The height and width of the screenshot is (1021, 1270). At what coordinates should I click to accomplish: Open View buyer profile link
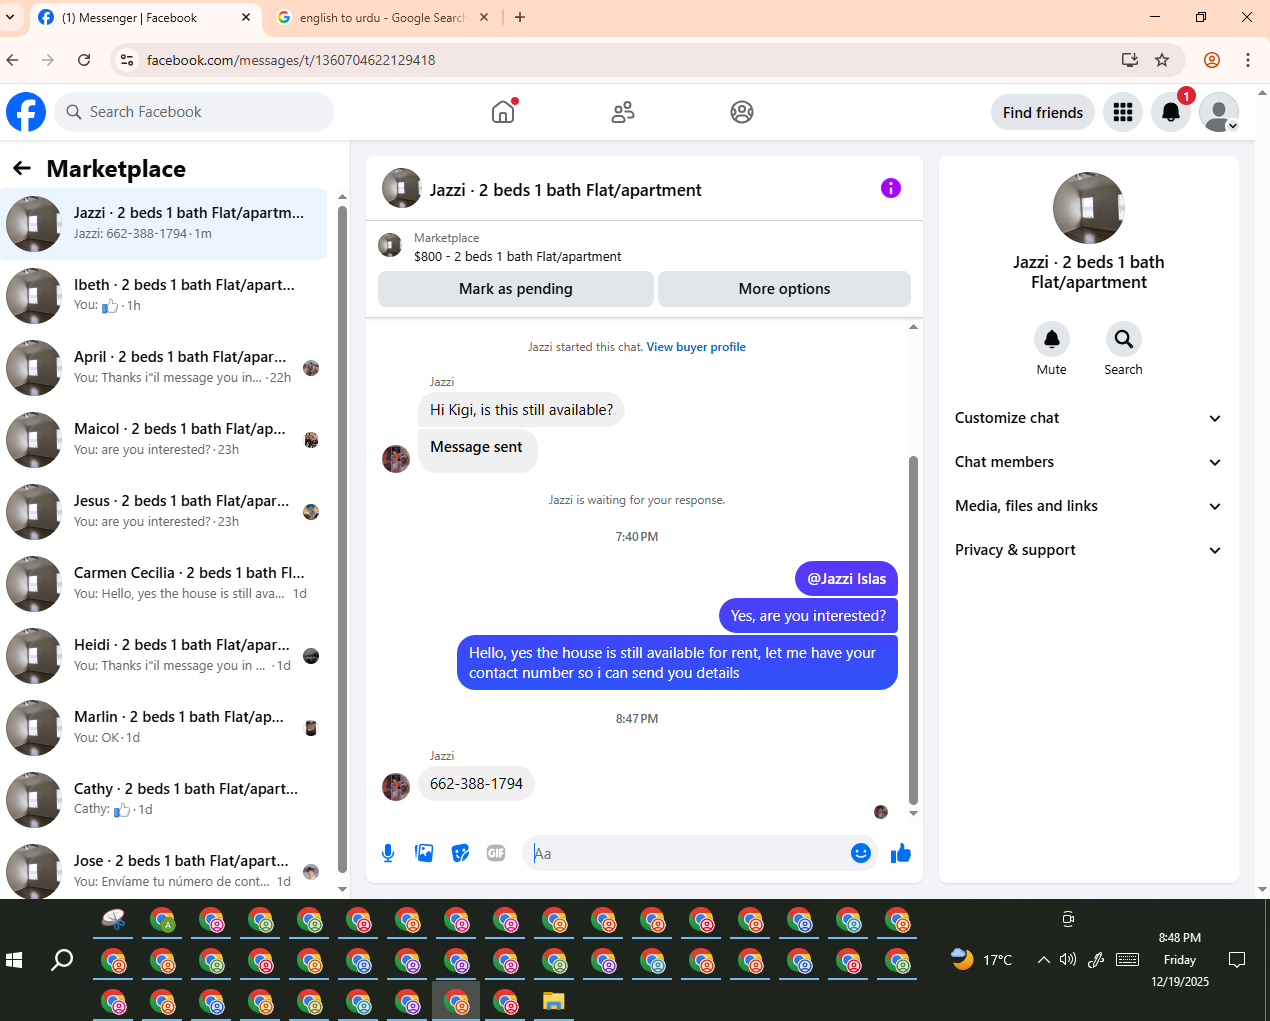coord(696,347)
